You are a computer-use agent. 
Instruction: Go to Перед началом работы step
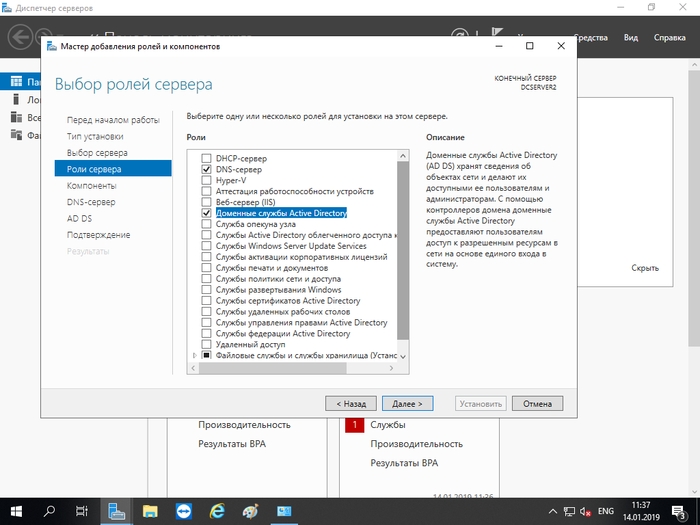point(113,120)
